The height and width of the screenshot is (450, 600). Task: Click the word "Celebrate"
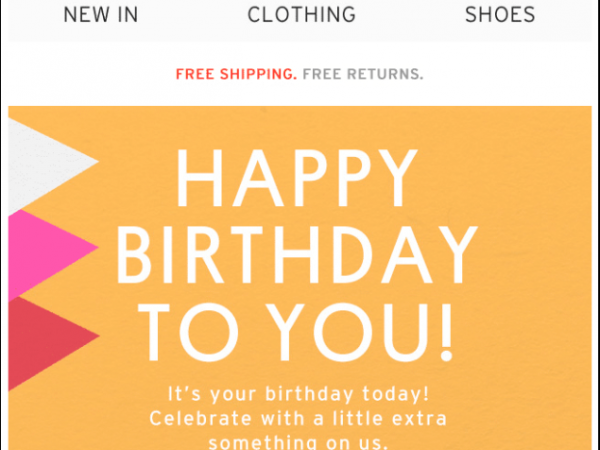[198, 418]
